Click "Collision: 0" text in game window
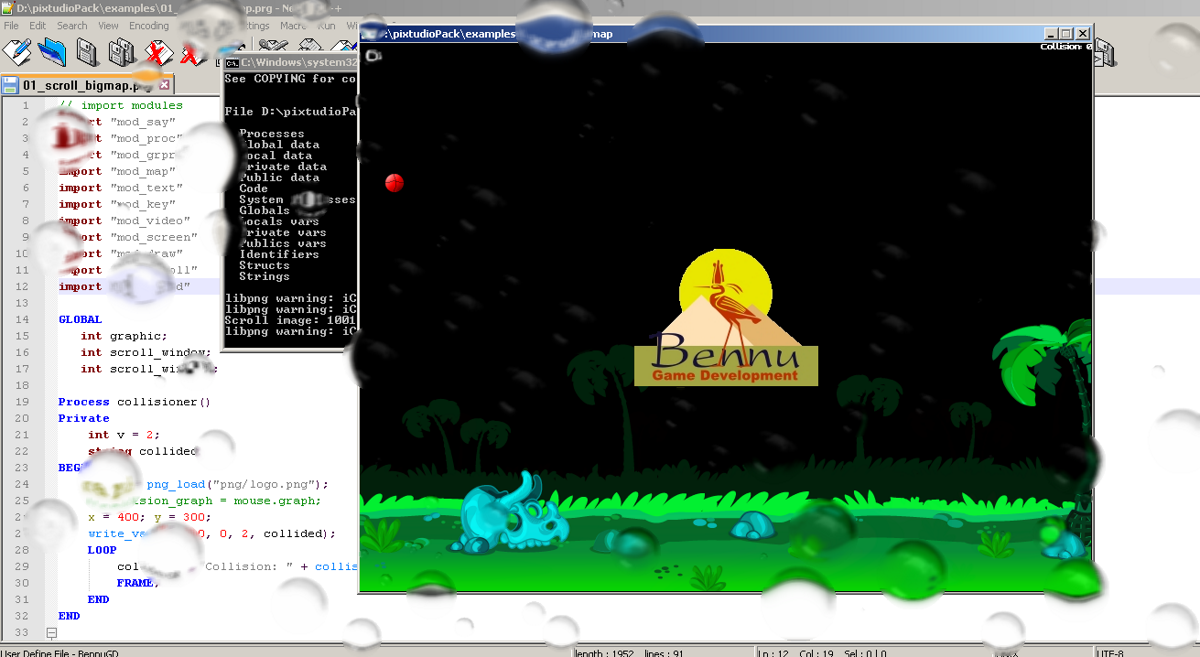This screenshot has width=1200, height=657. coord(1066,46)
